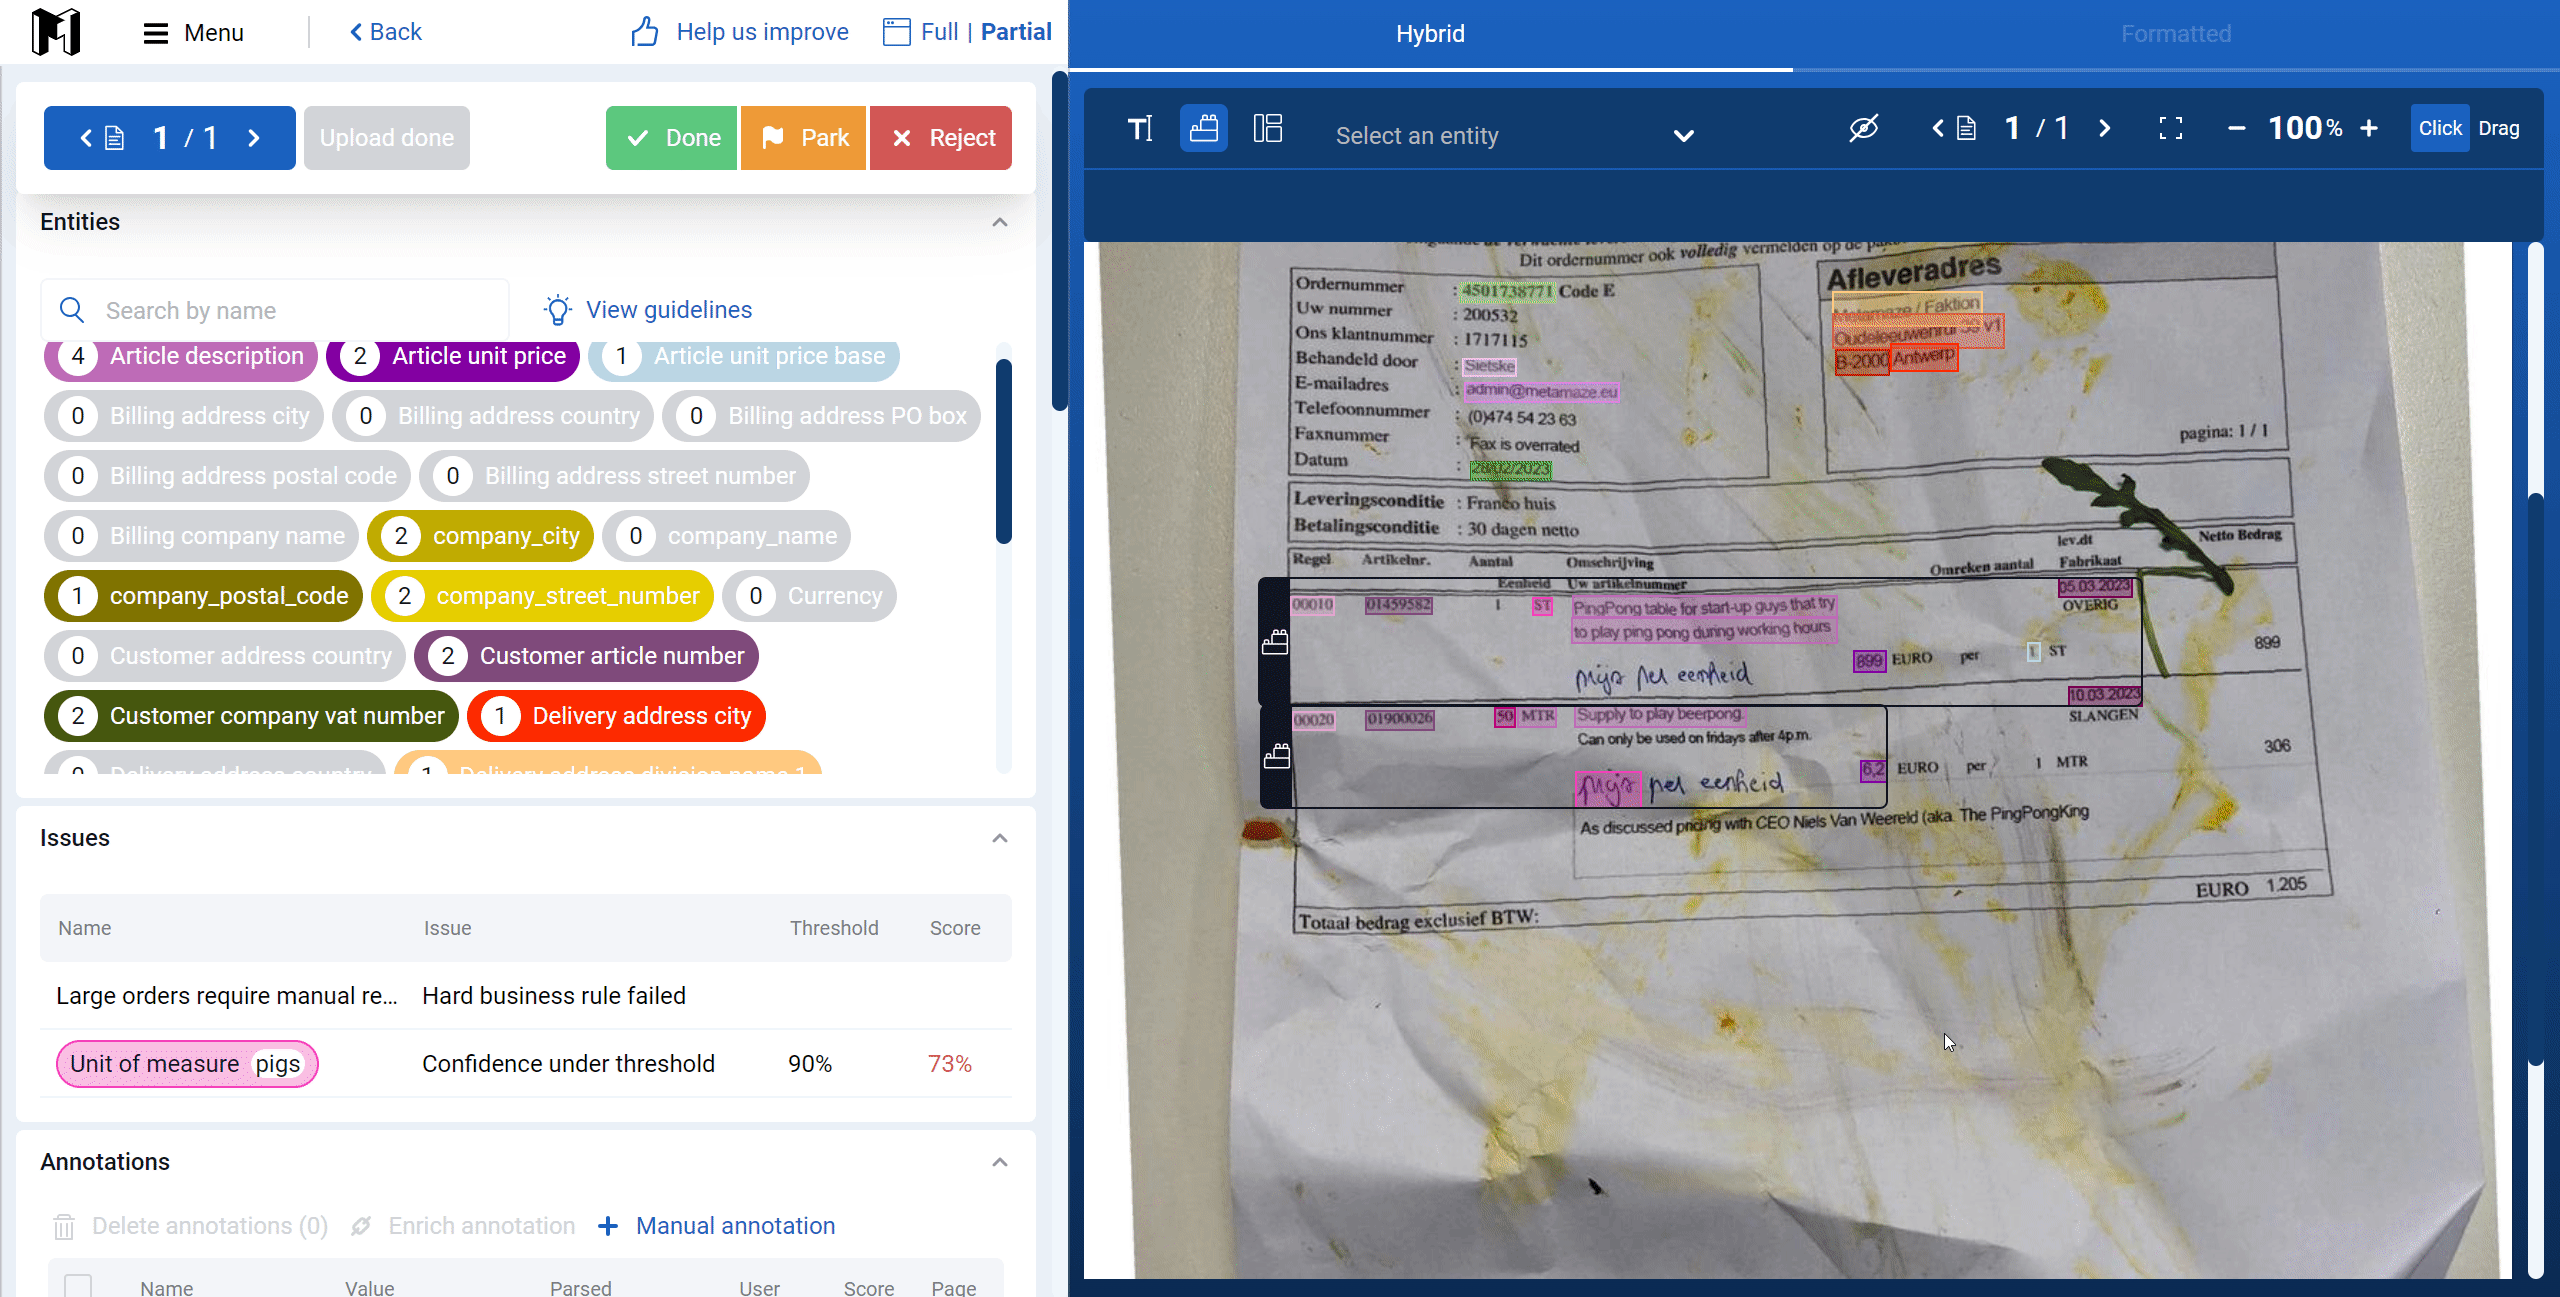Select company_street_number entity chip
The width and height of the screenshot is (2560, 1297).
(x=542, y=596)
